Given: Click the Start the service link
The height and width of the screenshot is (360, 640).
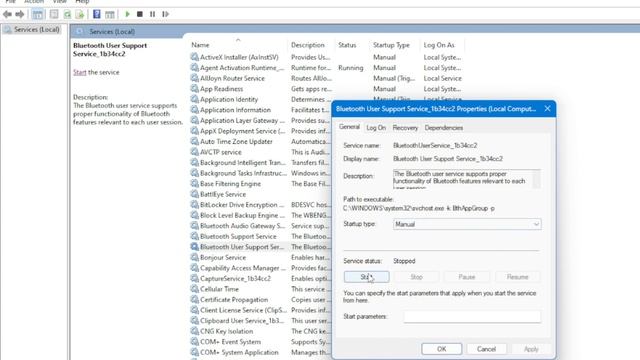Looking at the screenshot, I should click(x=80, y=72).
